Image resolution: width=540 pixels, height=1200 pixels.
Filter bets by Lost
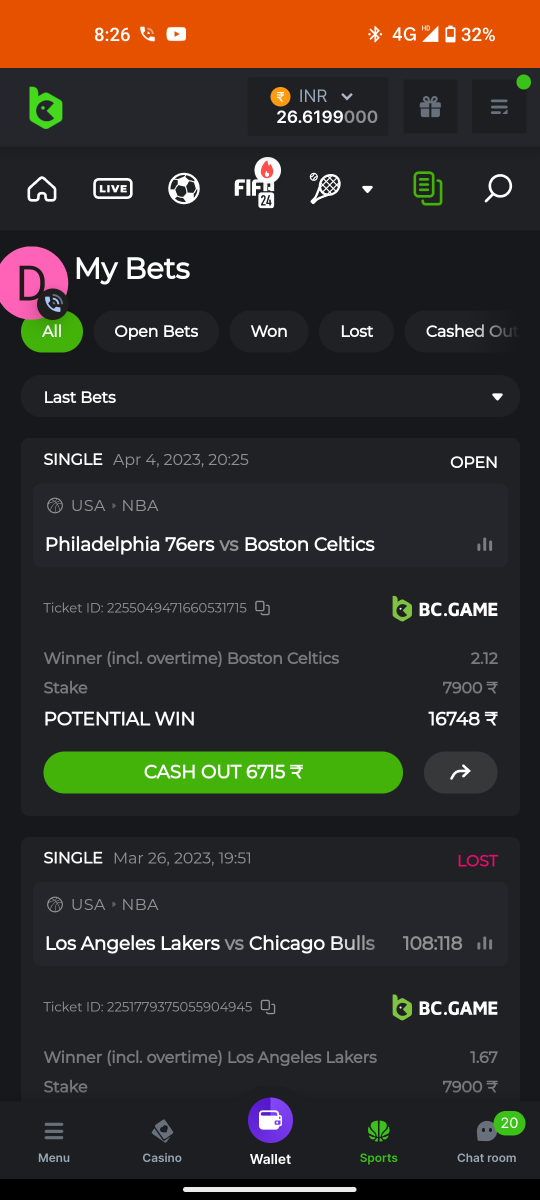(356, 331)
